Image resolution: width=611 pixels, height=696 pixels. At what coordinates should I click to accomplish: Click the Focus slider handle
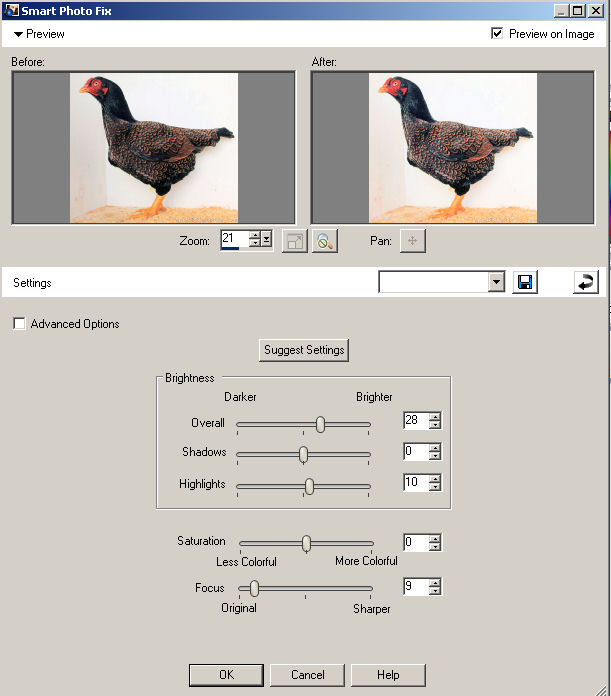coord(254,589)
